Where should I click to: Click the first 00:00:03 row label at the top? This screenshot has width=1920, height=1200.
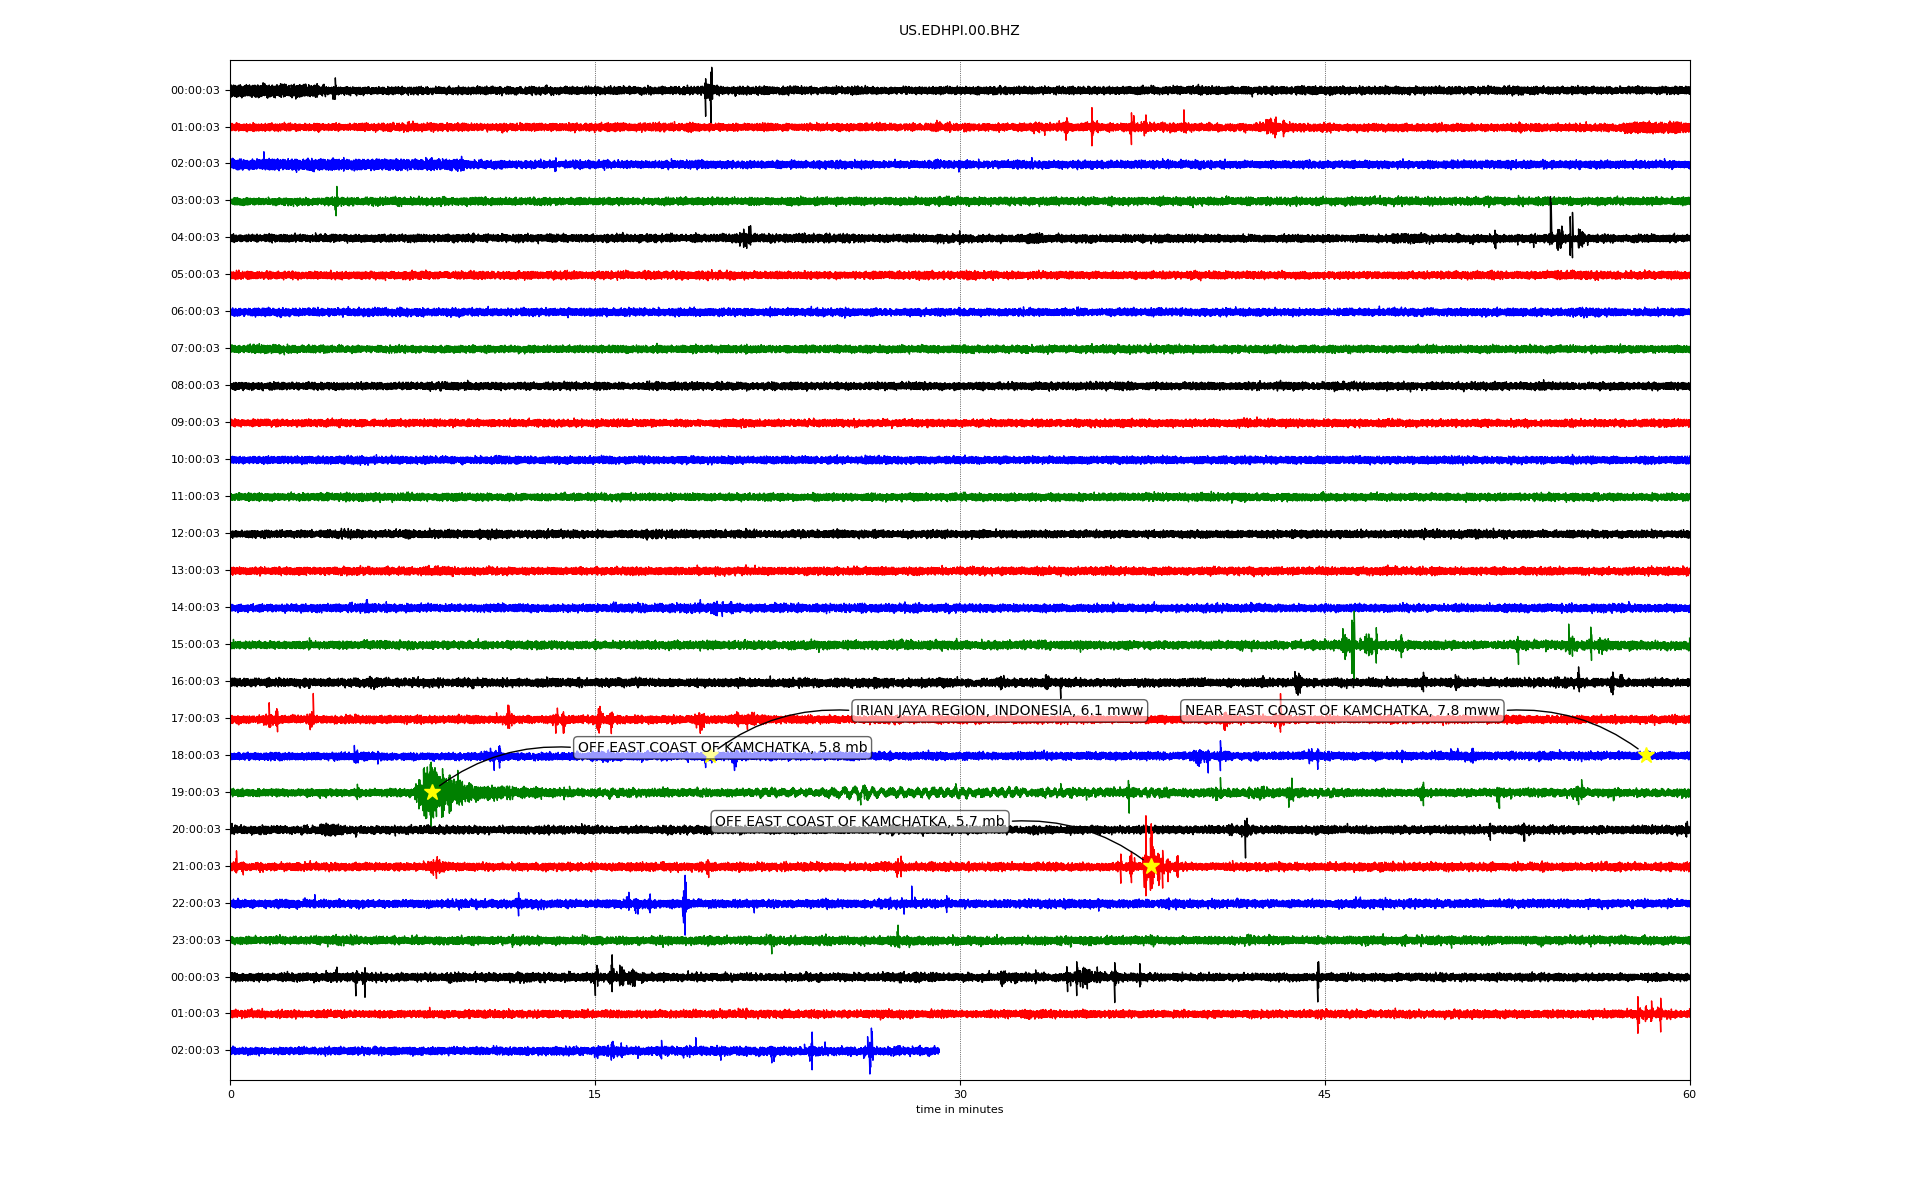[195, 91]
